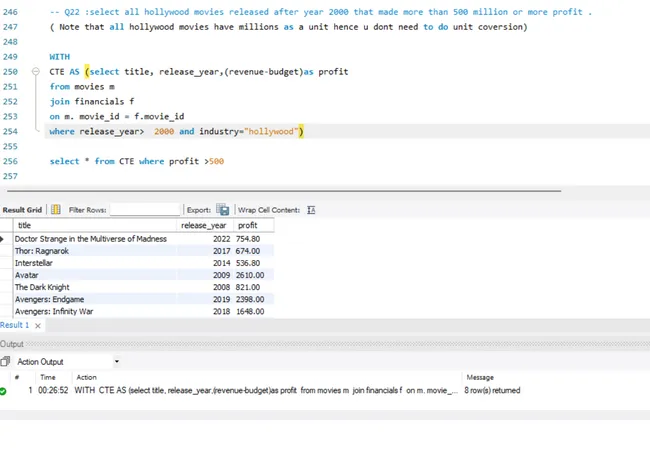Screen dimensions: 650x471
Task: Place cursor on 'join financials f' line
Action: [92, 102]
